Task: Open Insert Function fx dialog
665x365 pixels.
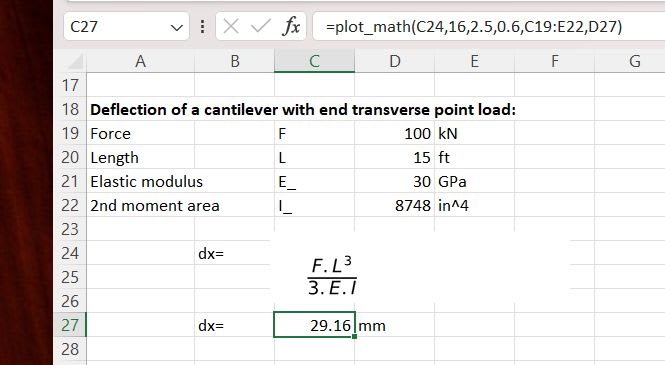Action: (x=291, y=27)
